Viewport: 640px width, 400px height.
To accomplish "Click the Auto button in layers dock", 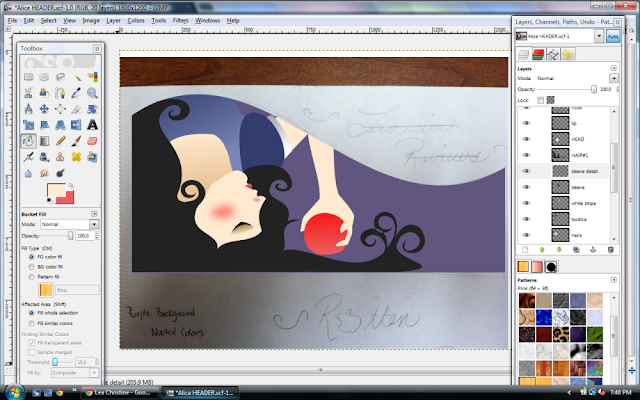I will coord(613,36).
